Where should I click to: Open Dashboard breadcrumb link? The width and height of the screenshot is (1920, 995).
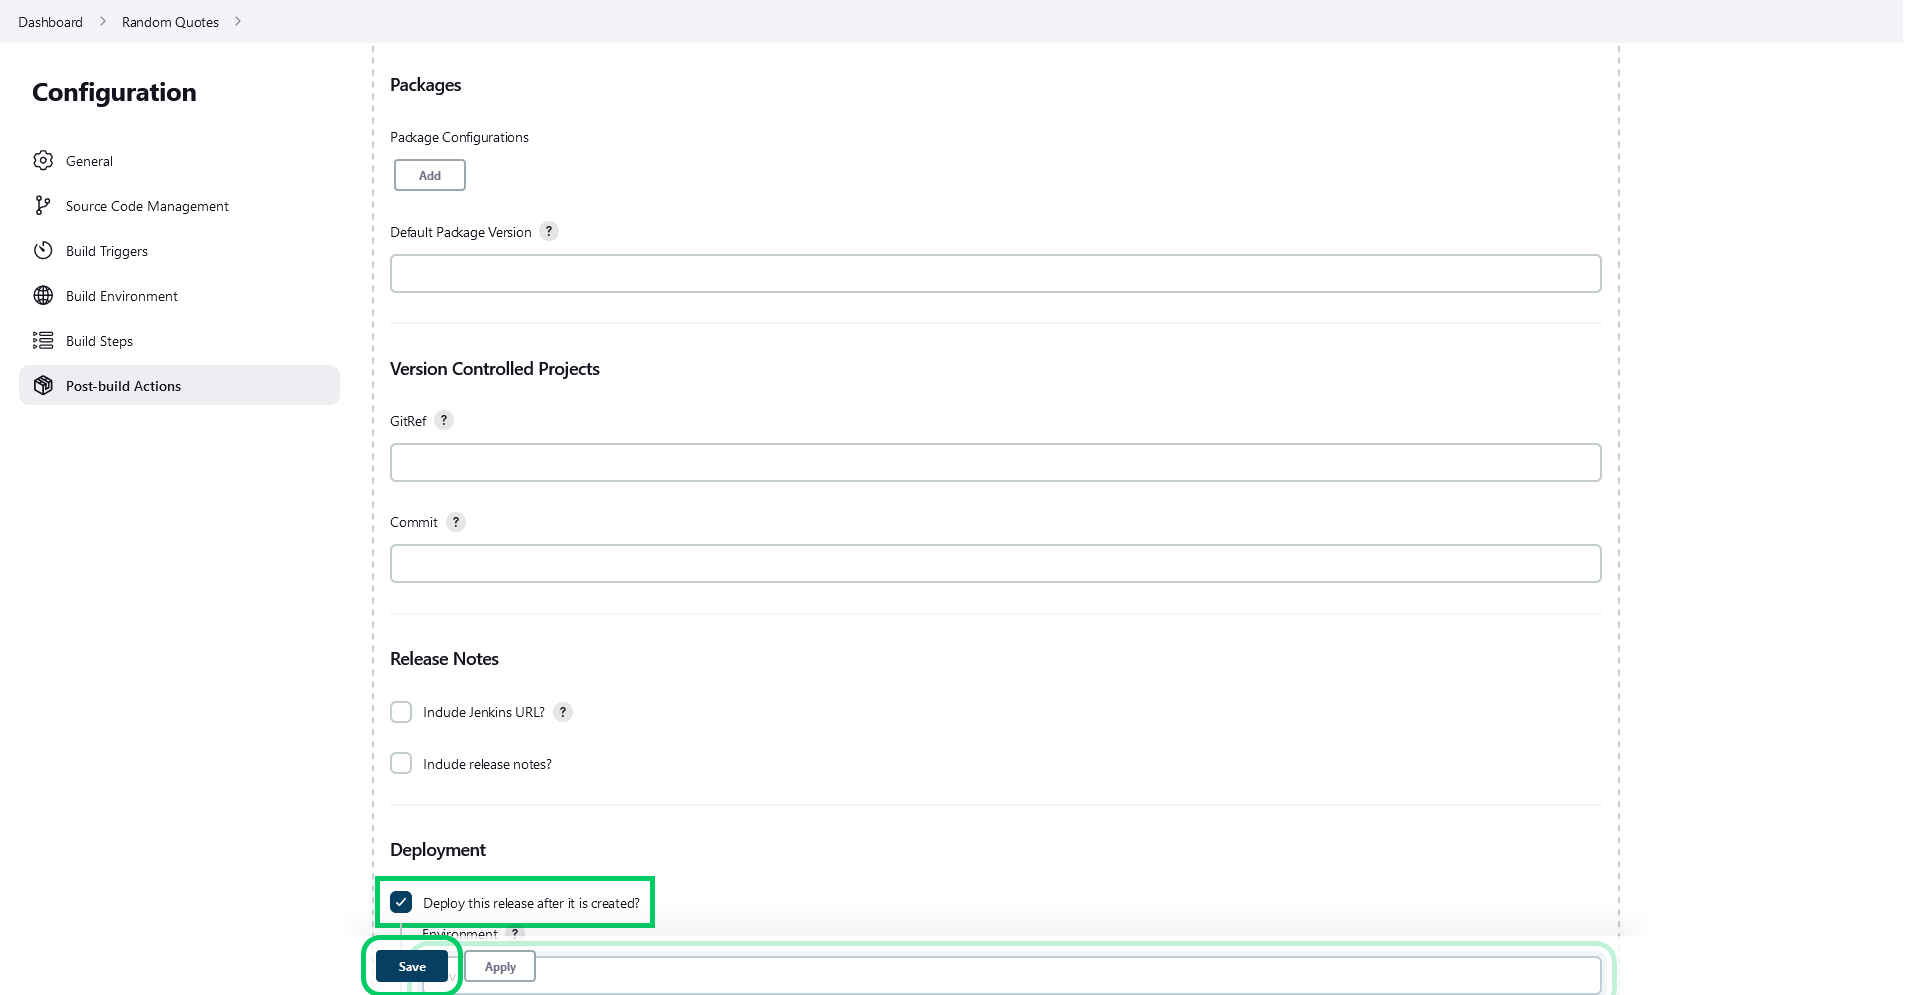coord(50,22)
